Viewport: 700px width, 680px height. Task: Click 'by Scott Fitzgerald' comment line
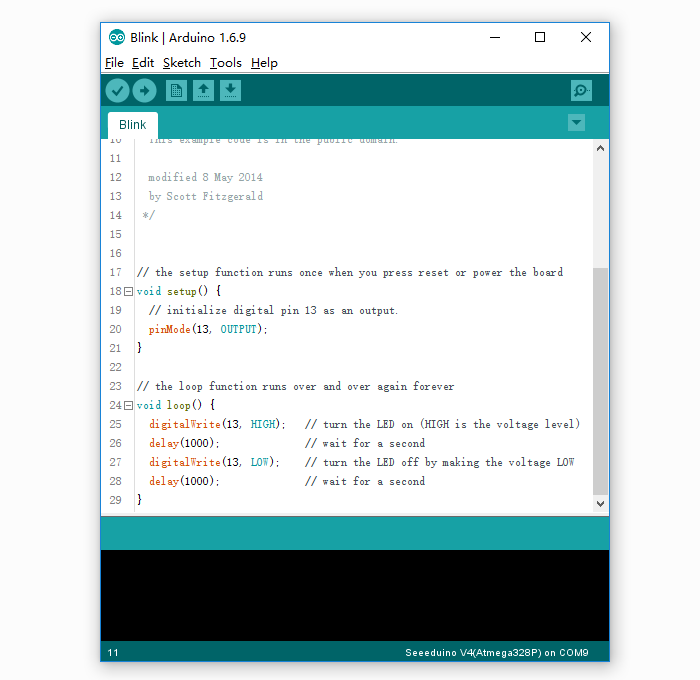click(x=206, y=196)
